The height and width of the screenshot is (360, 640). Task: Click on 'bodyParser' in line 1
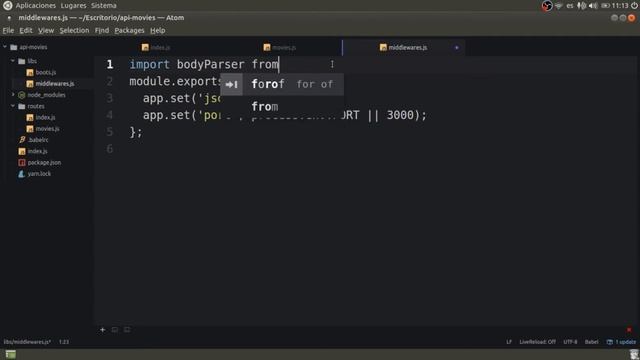click(x=211, y=64)
